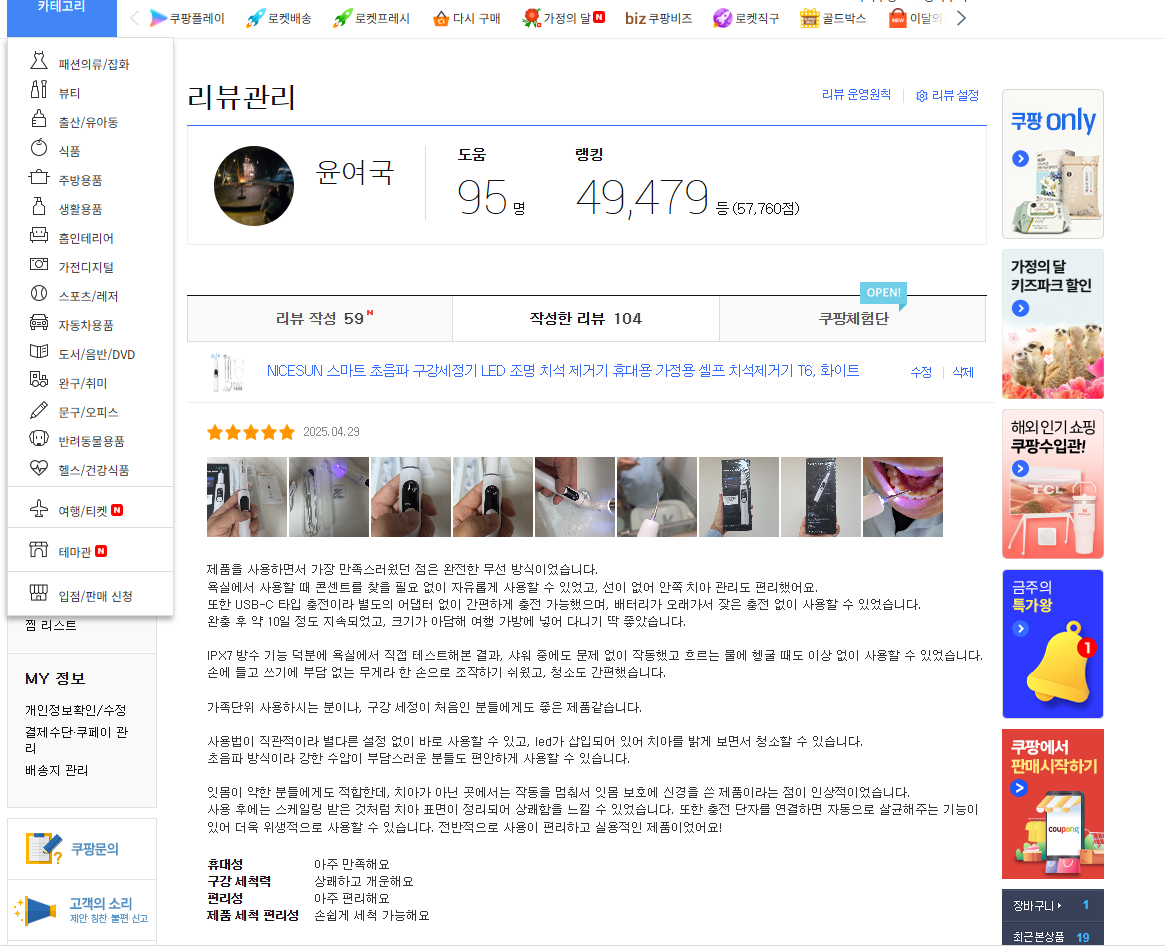Screen dimensions: 1165x946
Task: Open the 패션의류/잡화 category icon
Action: (39, 61)
